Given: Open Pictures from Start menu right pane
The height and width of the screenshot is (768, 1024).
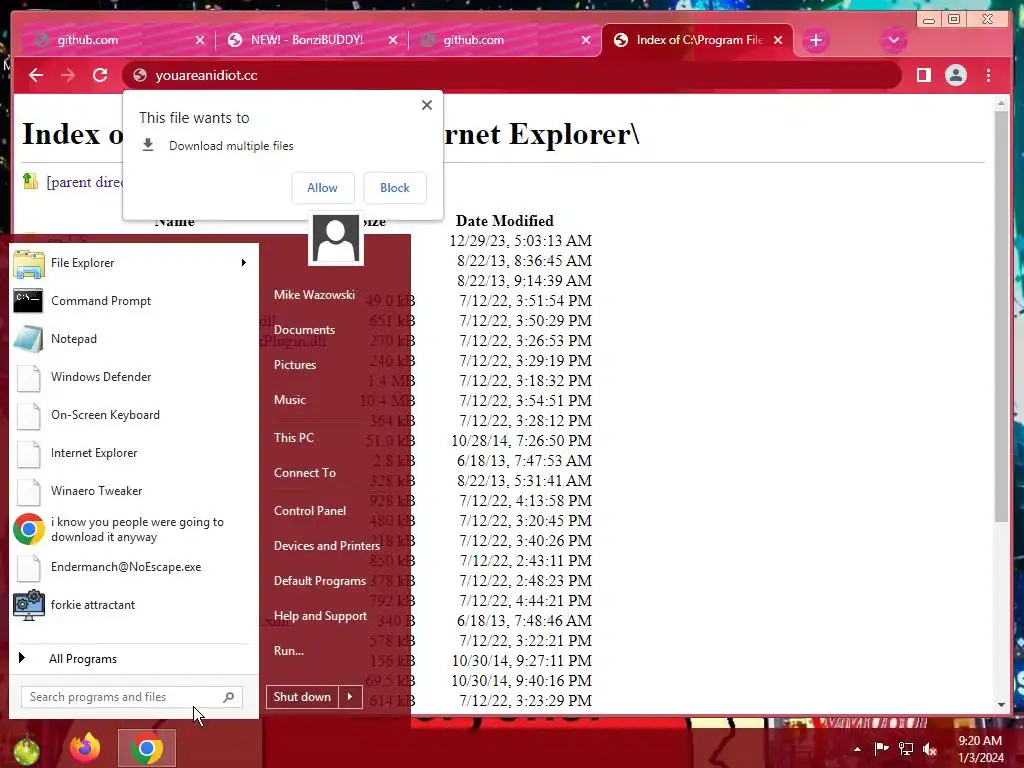Looking at the screenshot, I should (295, 365).
